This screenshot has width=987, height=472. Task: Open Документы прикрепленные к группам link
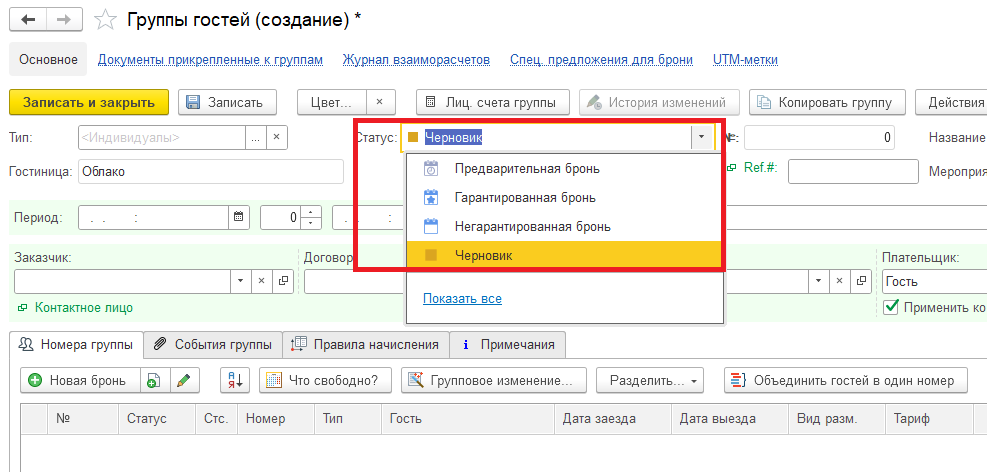coord(210,60)
